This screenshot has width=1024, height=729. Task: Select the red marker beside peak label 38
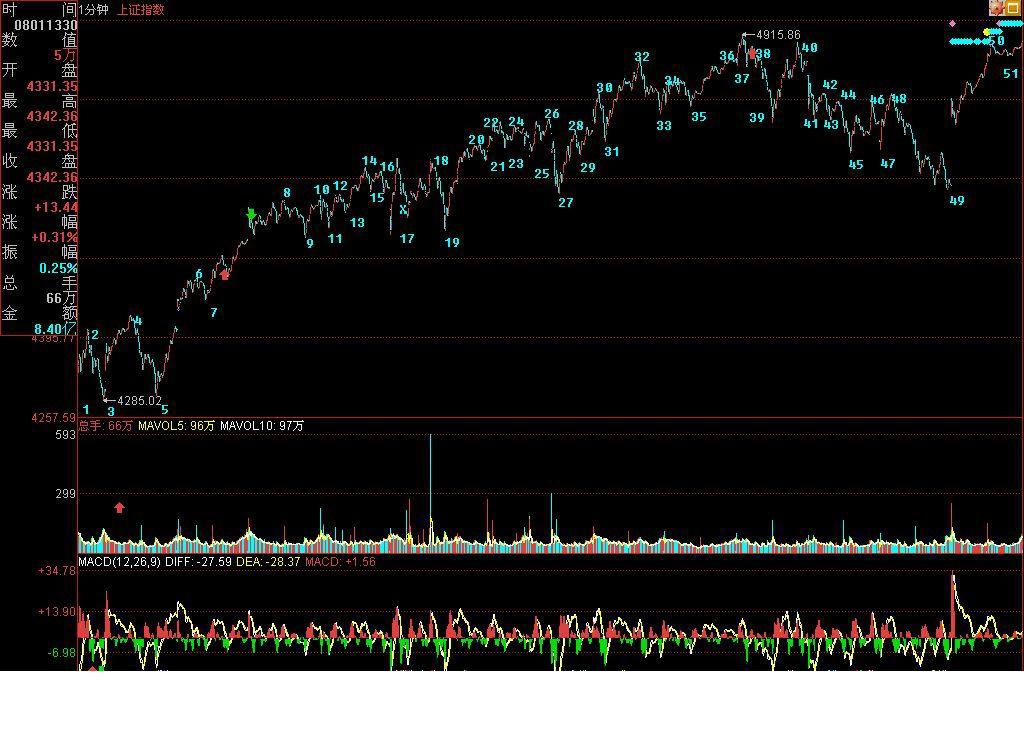click(753, 53)
